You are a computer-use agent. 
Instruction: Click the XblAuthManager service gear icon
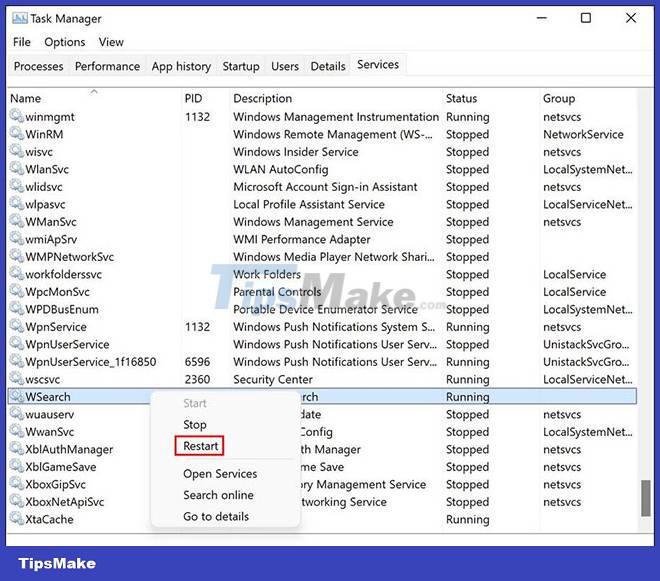click(x=17, y=448)
